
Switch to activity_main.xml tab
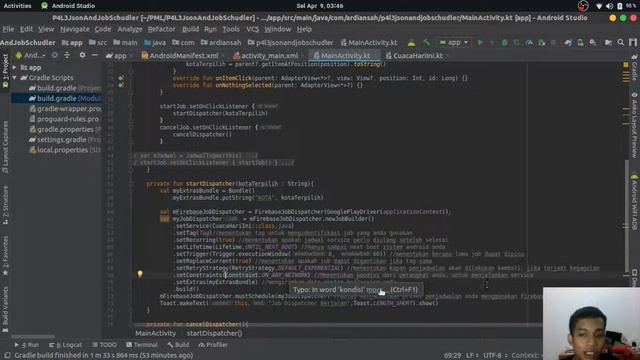click(266, 56)
